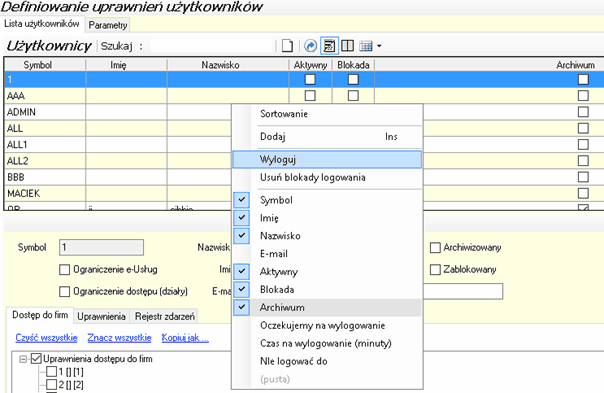Click the table grid view icon
604x393 pixels.
(366, 46)
